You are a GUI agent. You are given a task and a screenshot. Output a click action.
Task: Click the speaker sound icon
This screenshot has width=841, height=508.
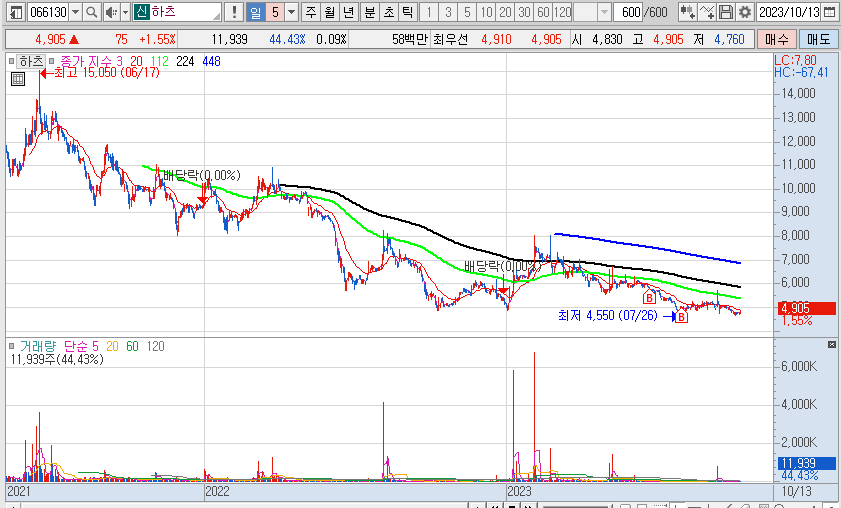(x=110, y=12)
